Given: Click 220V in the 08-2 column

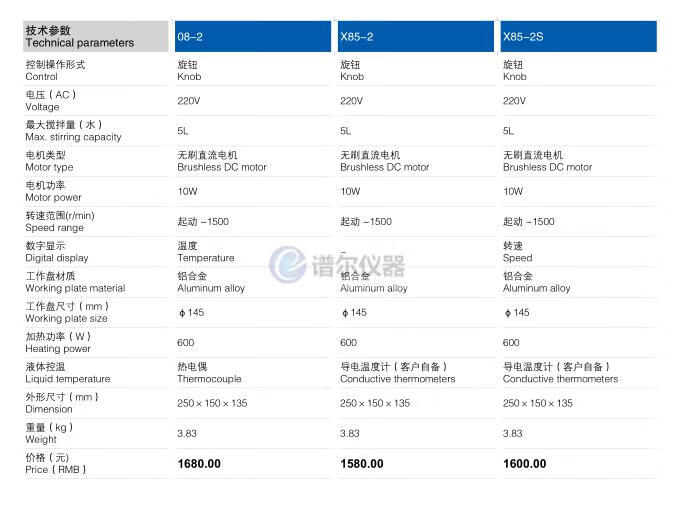Looking at the screenshot, I should click(188, 101).
